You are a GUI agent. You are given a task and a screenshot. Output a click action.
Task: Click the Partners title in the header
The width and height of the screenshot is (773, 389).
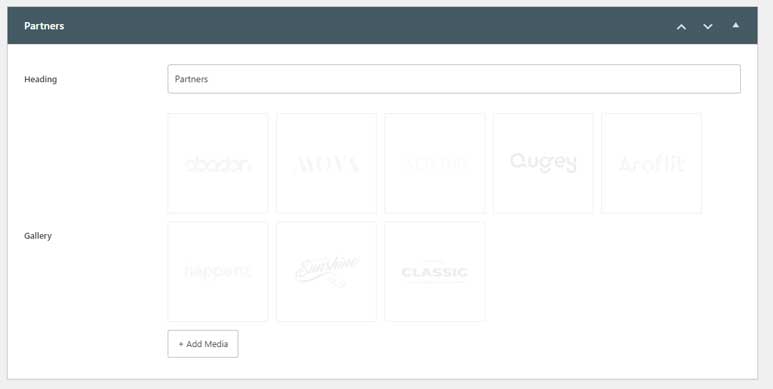point(44,26)
